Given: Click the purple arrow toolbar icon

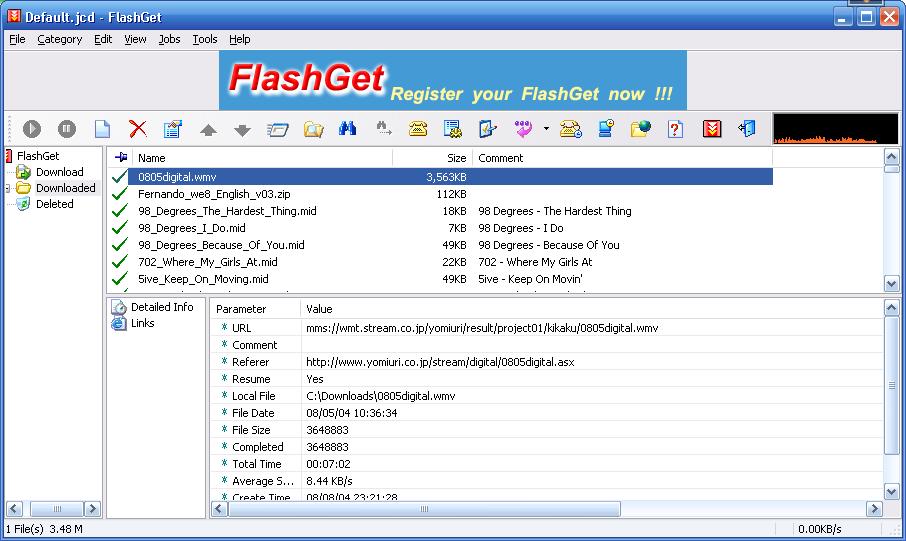Looking at the screenshot, I should pyautogui.click(x=523, y=128).
